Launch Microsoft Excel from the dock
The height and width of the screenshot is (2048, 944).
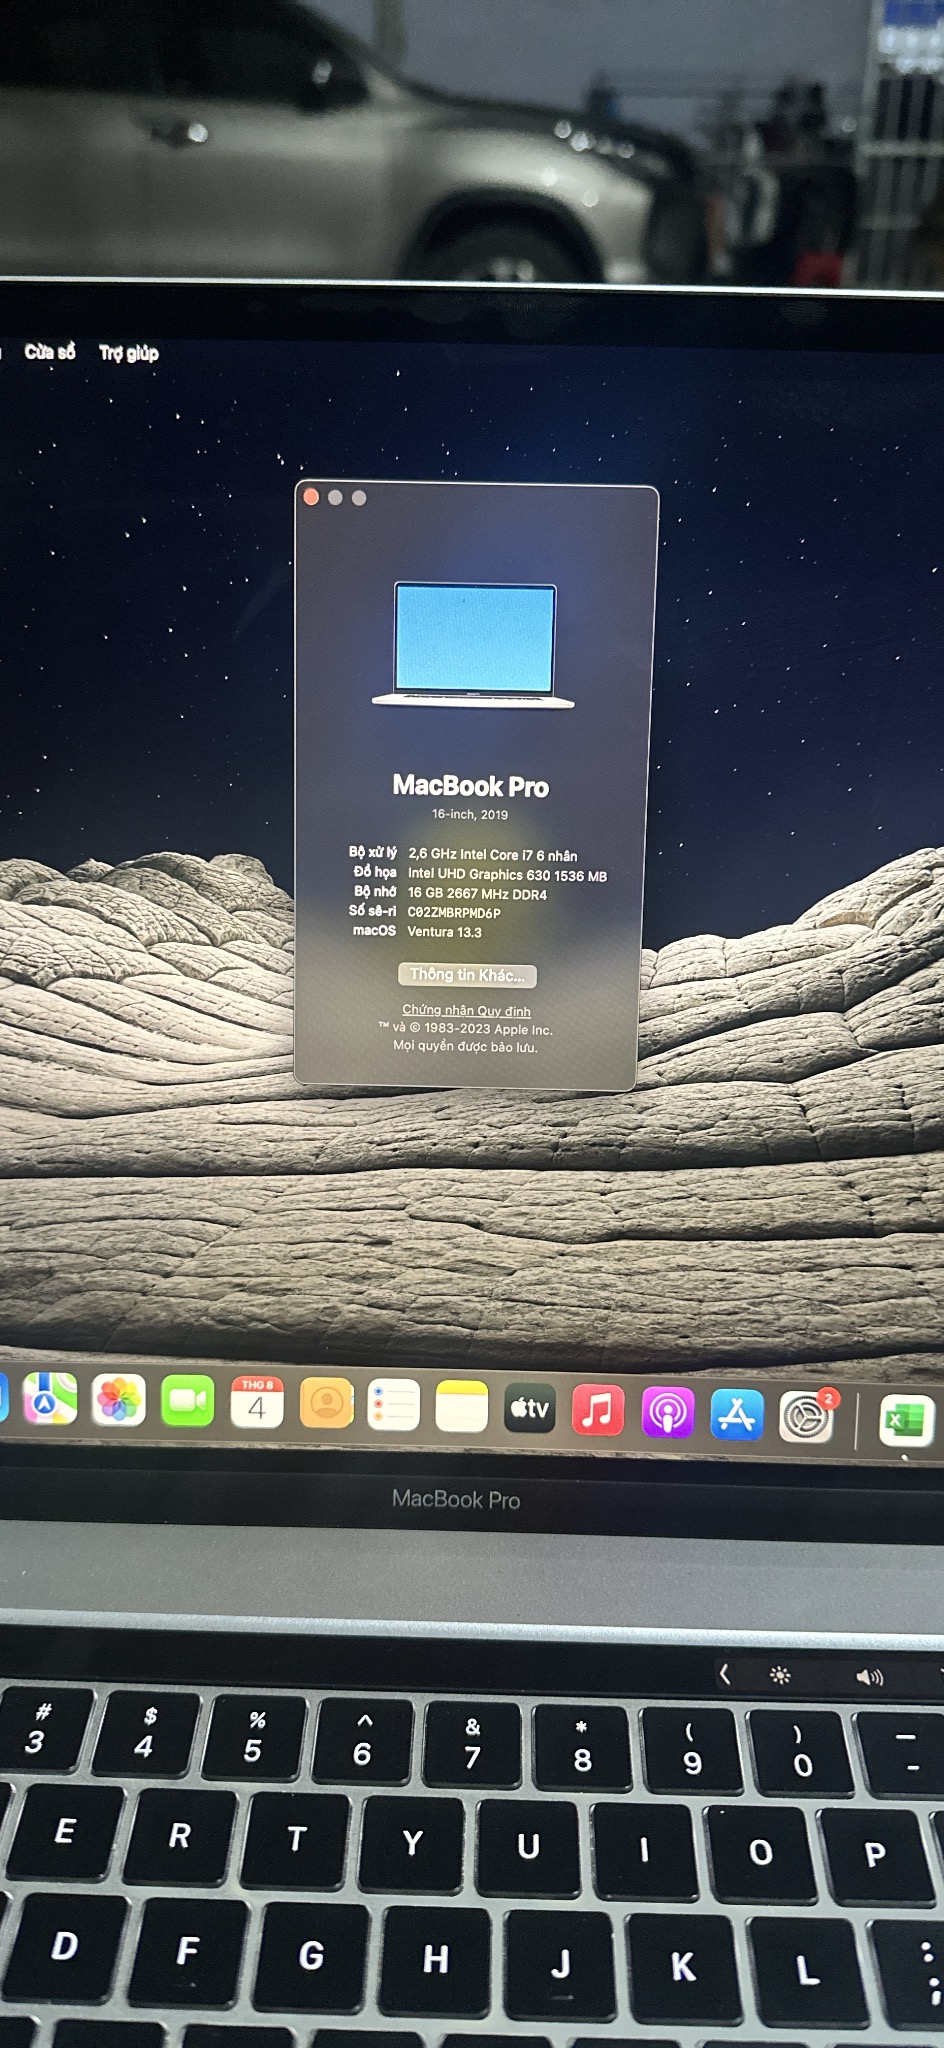(x=906, y=1421)
